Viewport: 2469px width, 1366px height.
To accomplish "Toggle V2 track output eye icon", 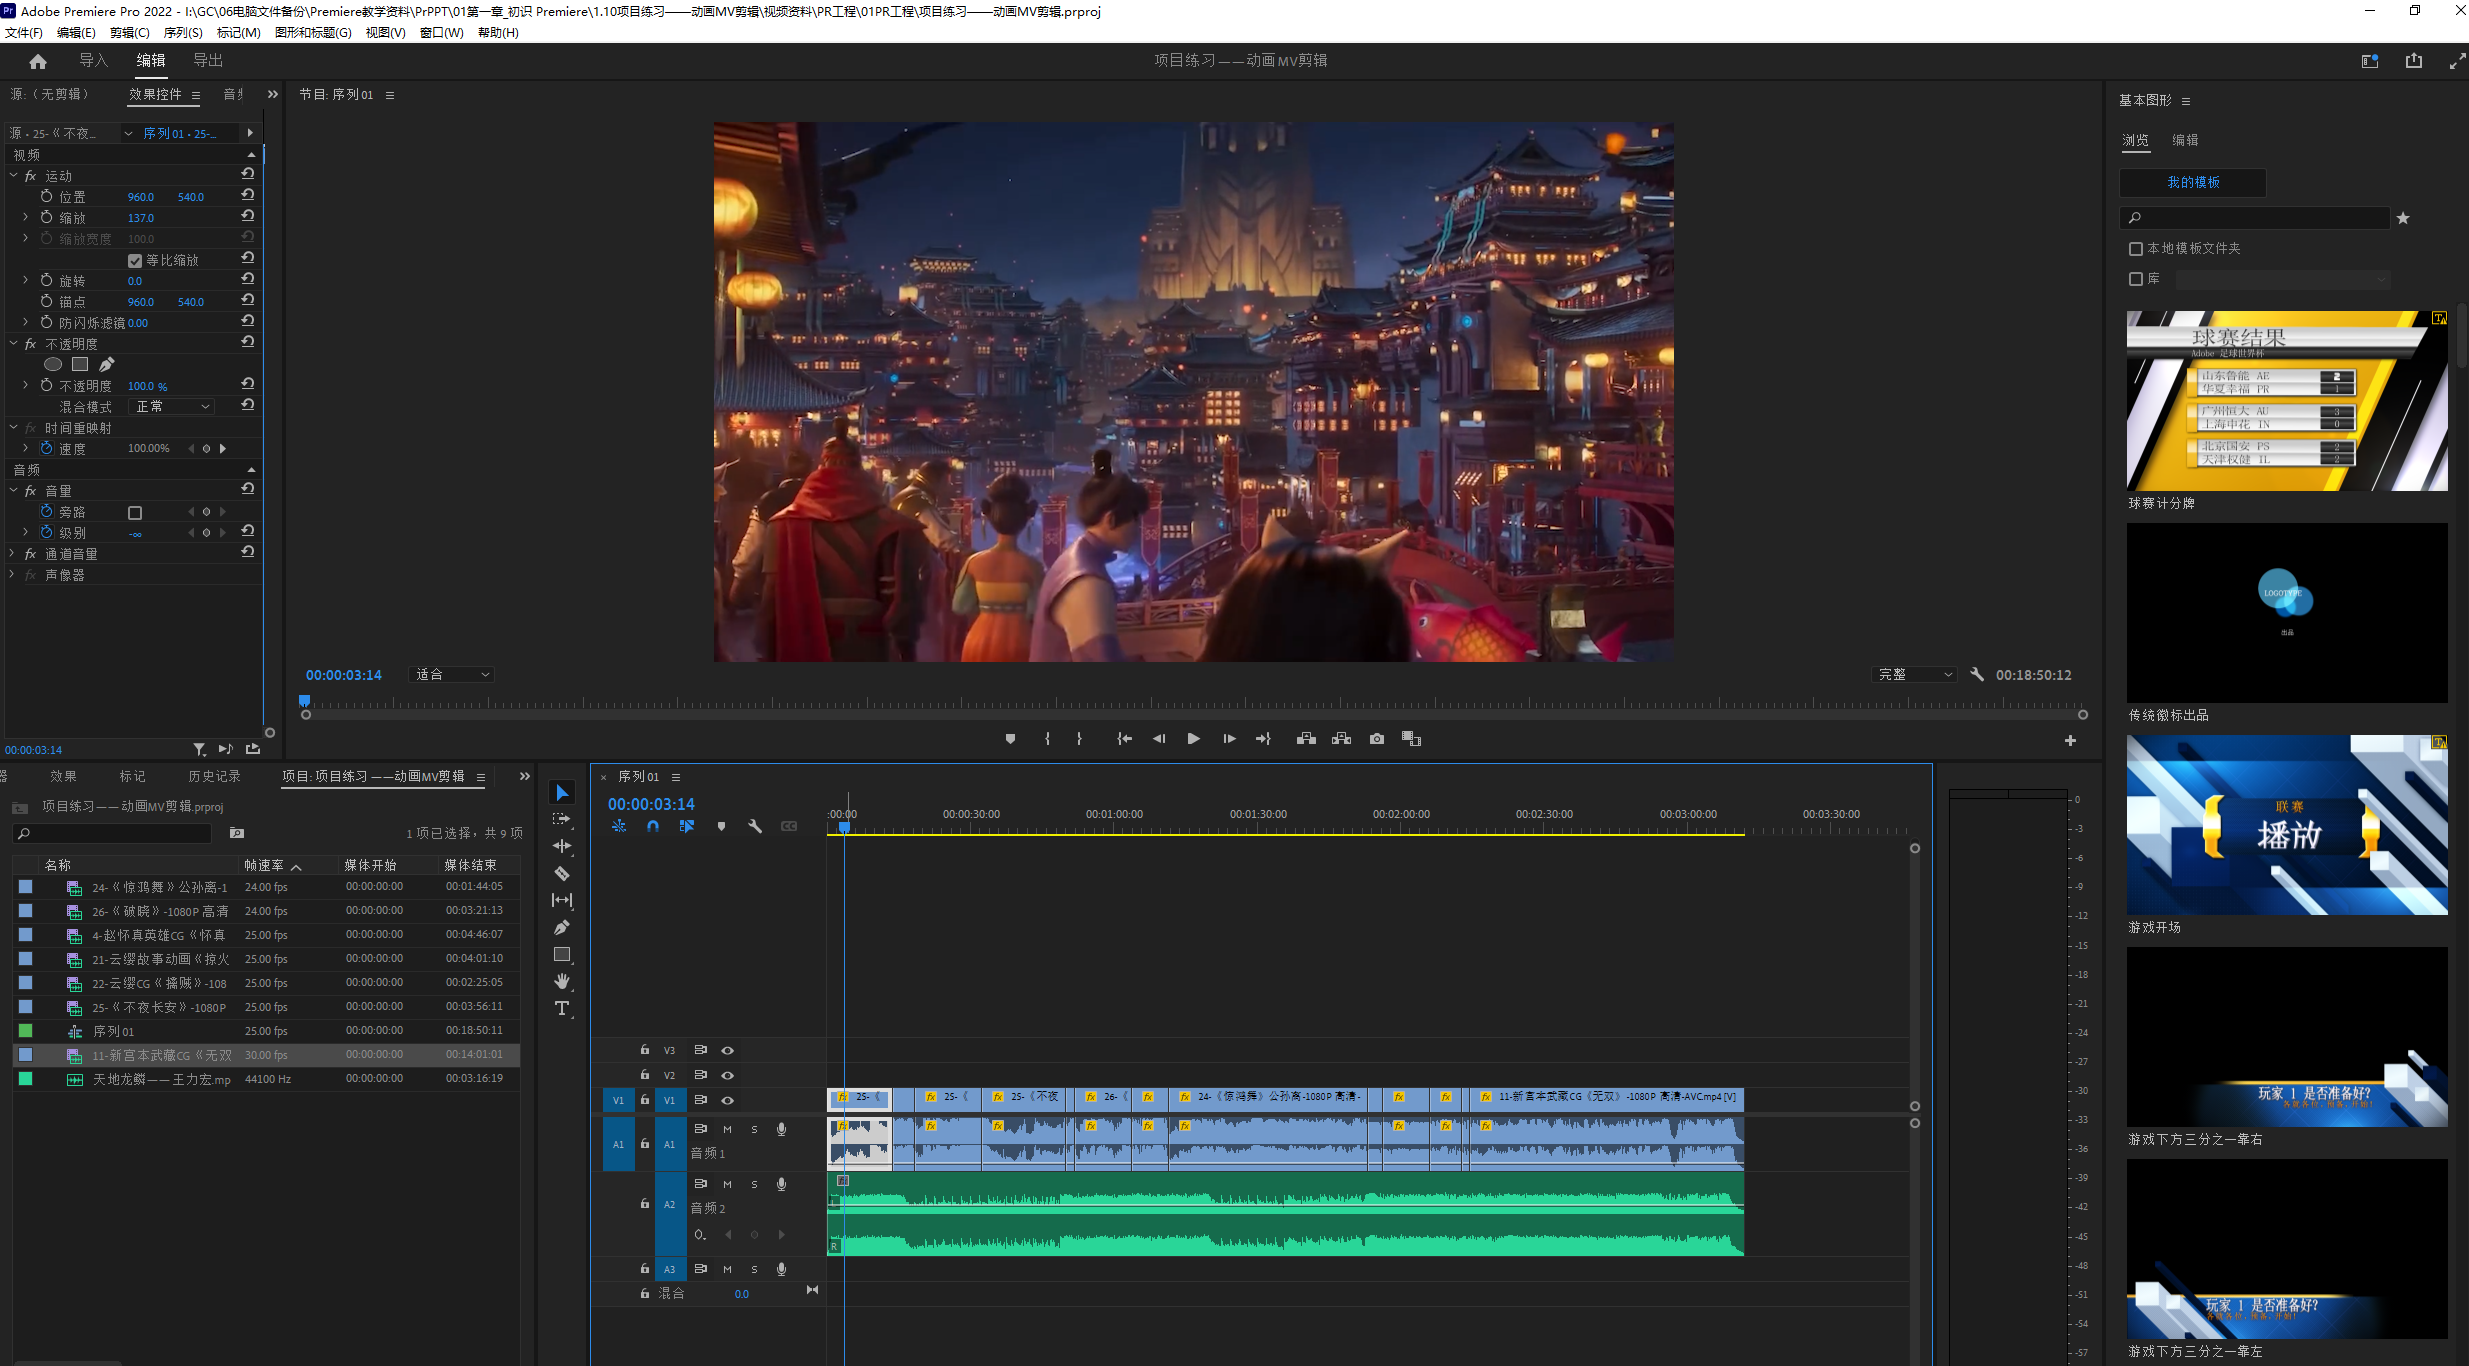I will pos(728,1075).
